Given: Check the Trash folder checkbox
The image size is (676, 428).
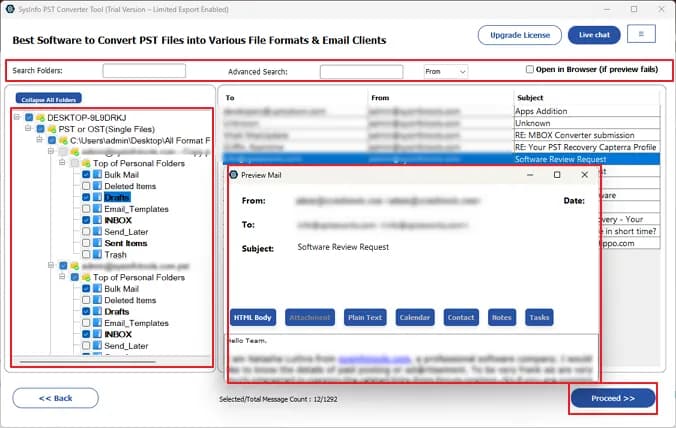Looking at the screenshot, I should point(86,254).
